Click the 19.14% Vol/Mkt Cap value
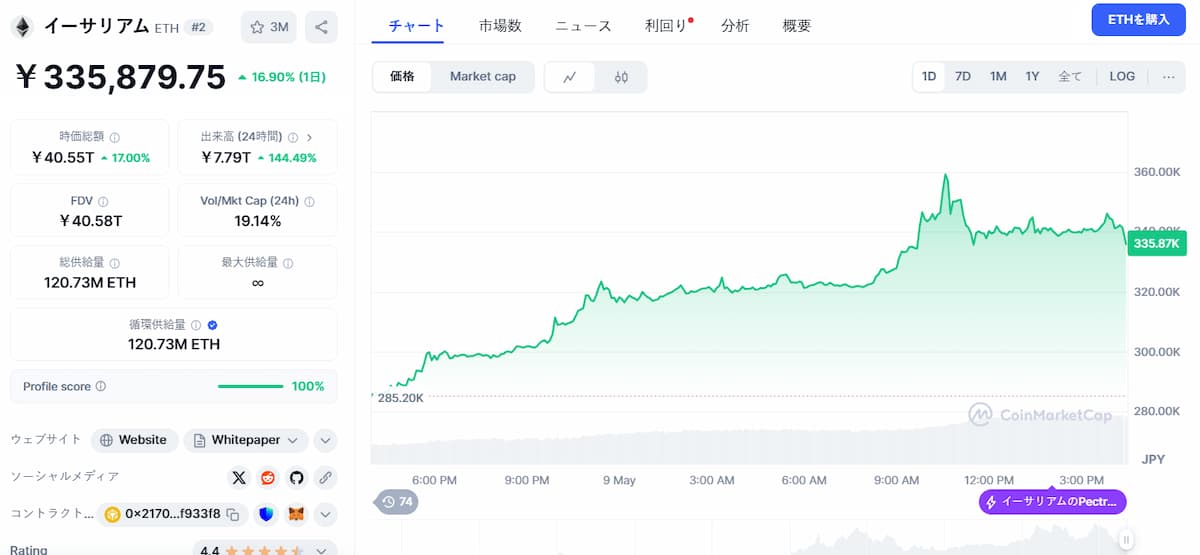1200x555 pixels. click(258, 221)
